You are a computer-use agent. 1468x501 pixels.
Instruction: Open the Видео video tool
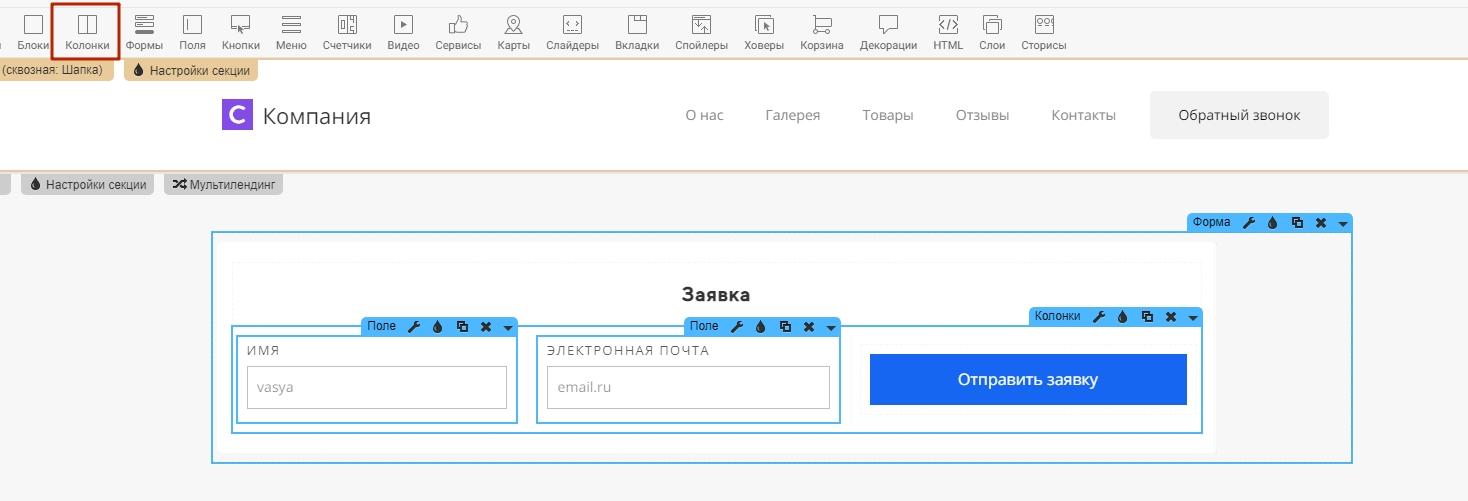[x=403, y=32]
